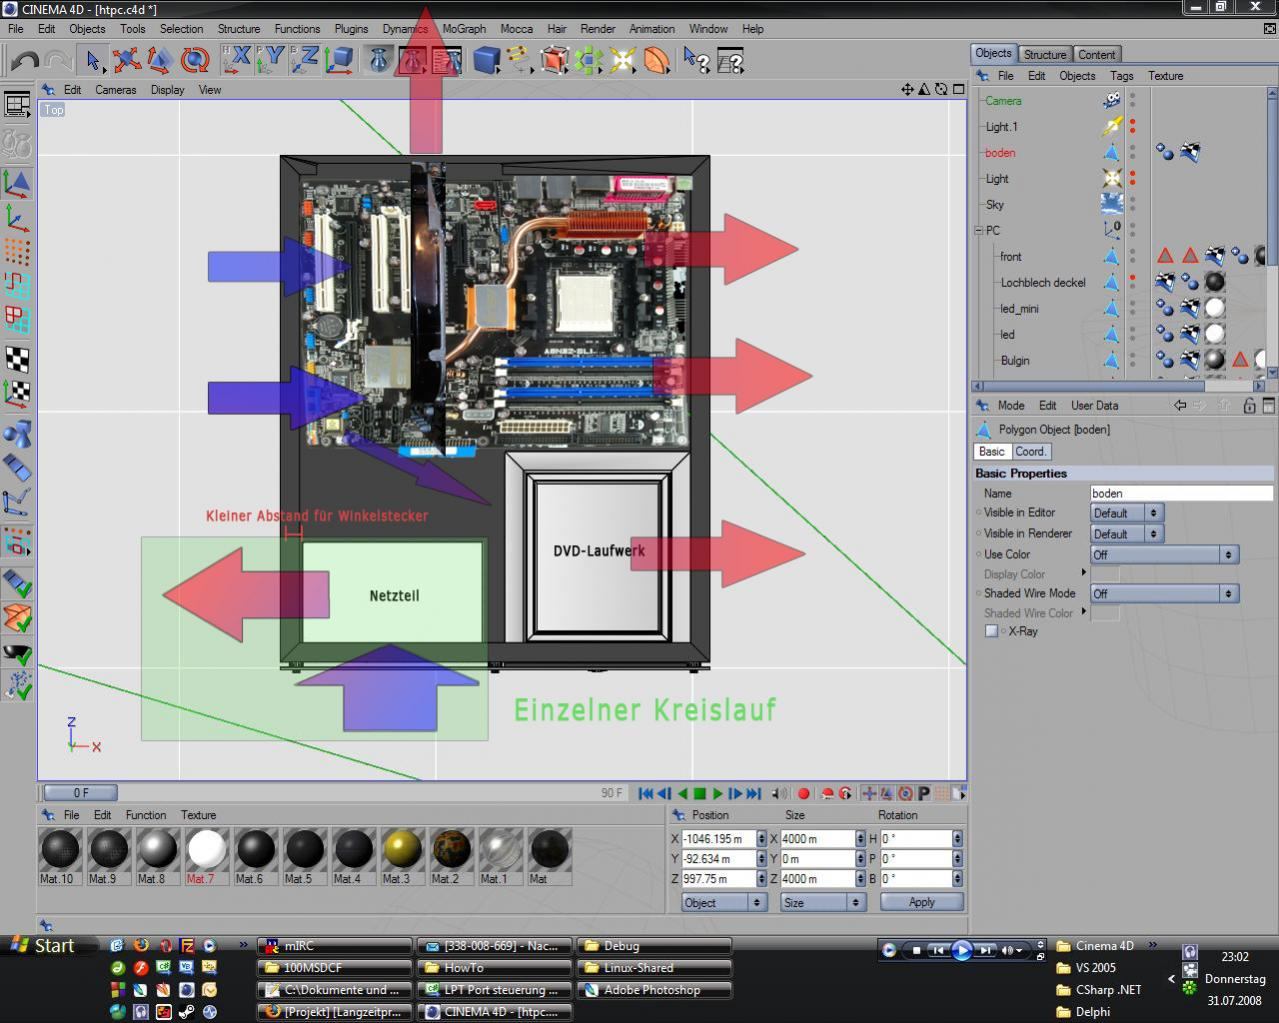Screen dimensions: 1279x1023
Task: Collapse the PC object tree node
Action: click(979, 230)
